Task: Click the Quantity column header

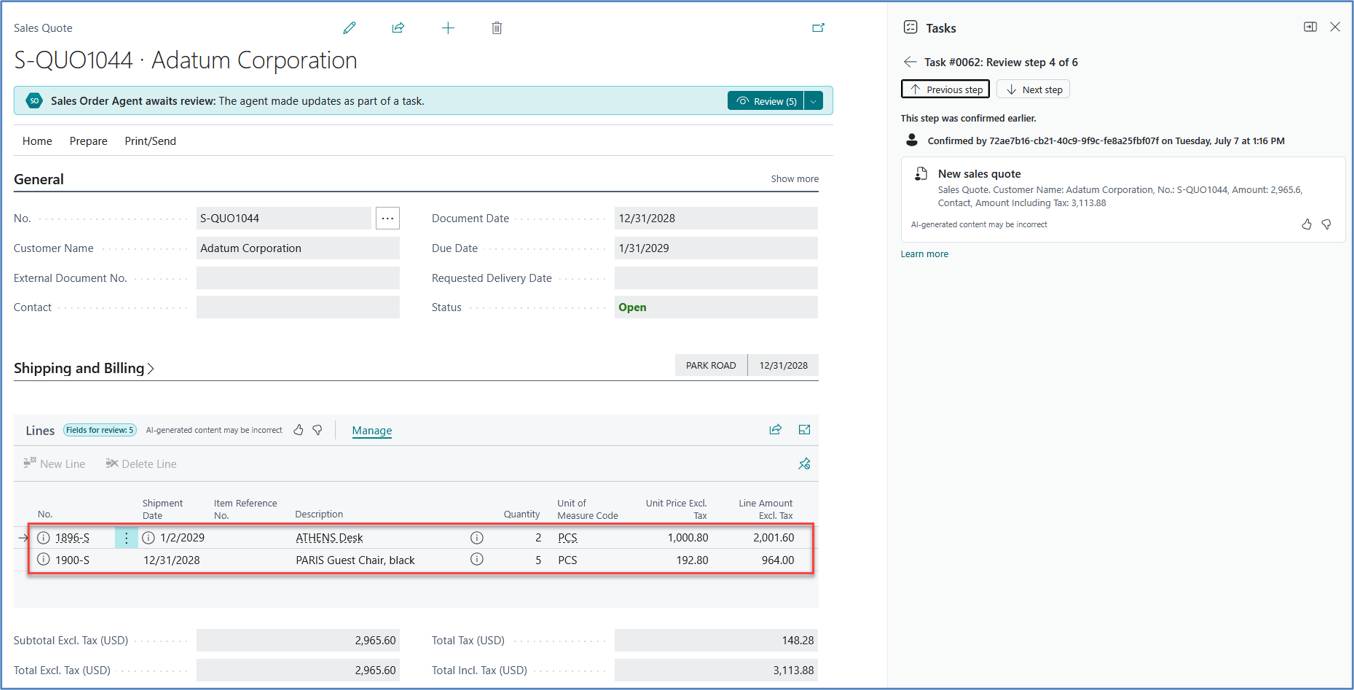Action: click(x=522, y=515)
